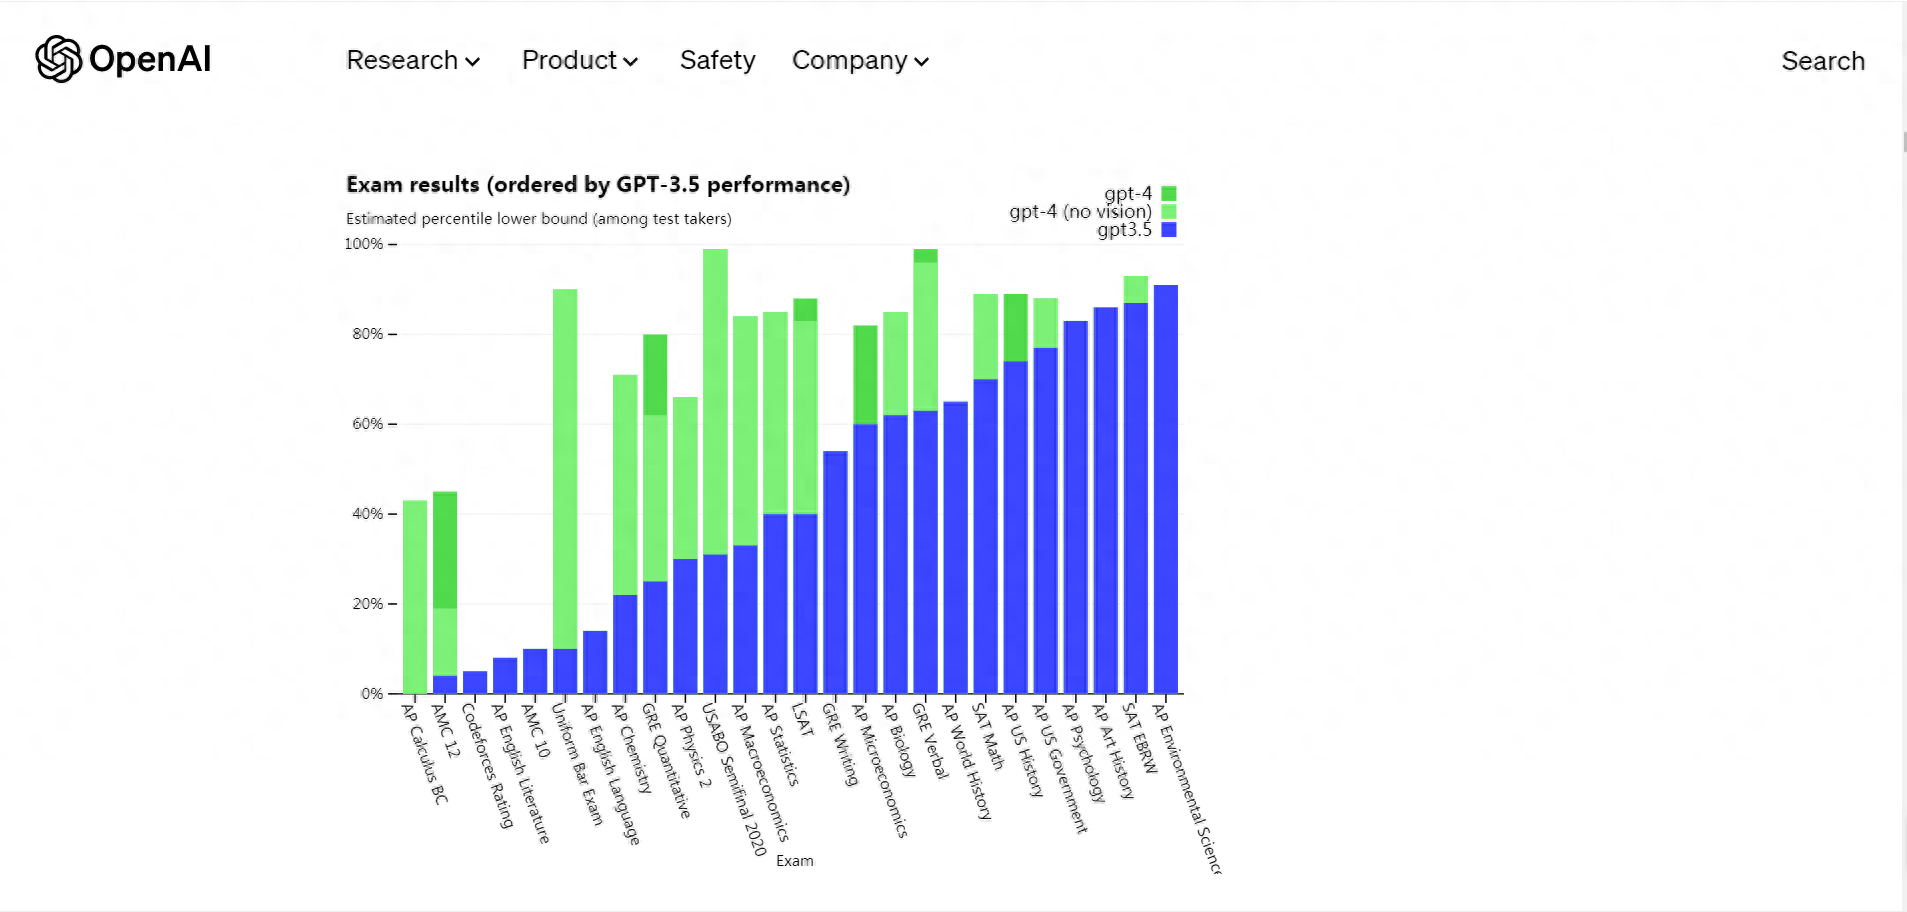Click the 'GRE Quantitative' axis label
The height and width of the screenshot is (912, 1907).
[666, 760]
